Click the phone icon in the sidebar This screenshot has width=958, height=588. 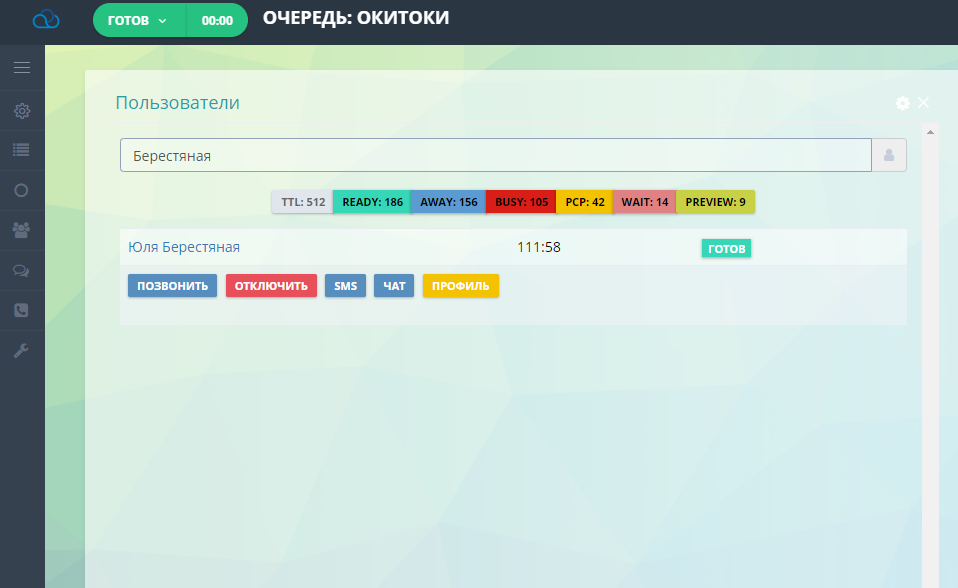click(22, 310)
